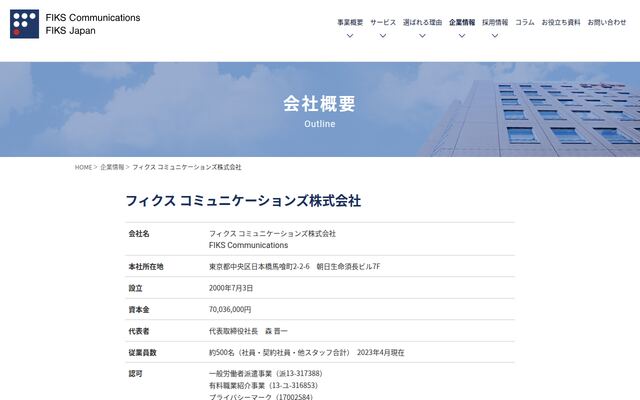The image size is (640, 400).
Task: Expand the chevron under 採用情報
Action: click(x=495, y=36)
